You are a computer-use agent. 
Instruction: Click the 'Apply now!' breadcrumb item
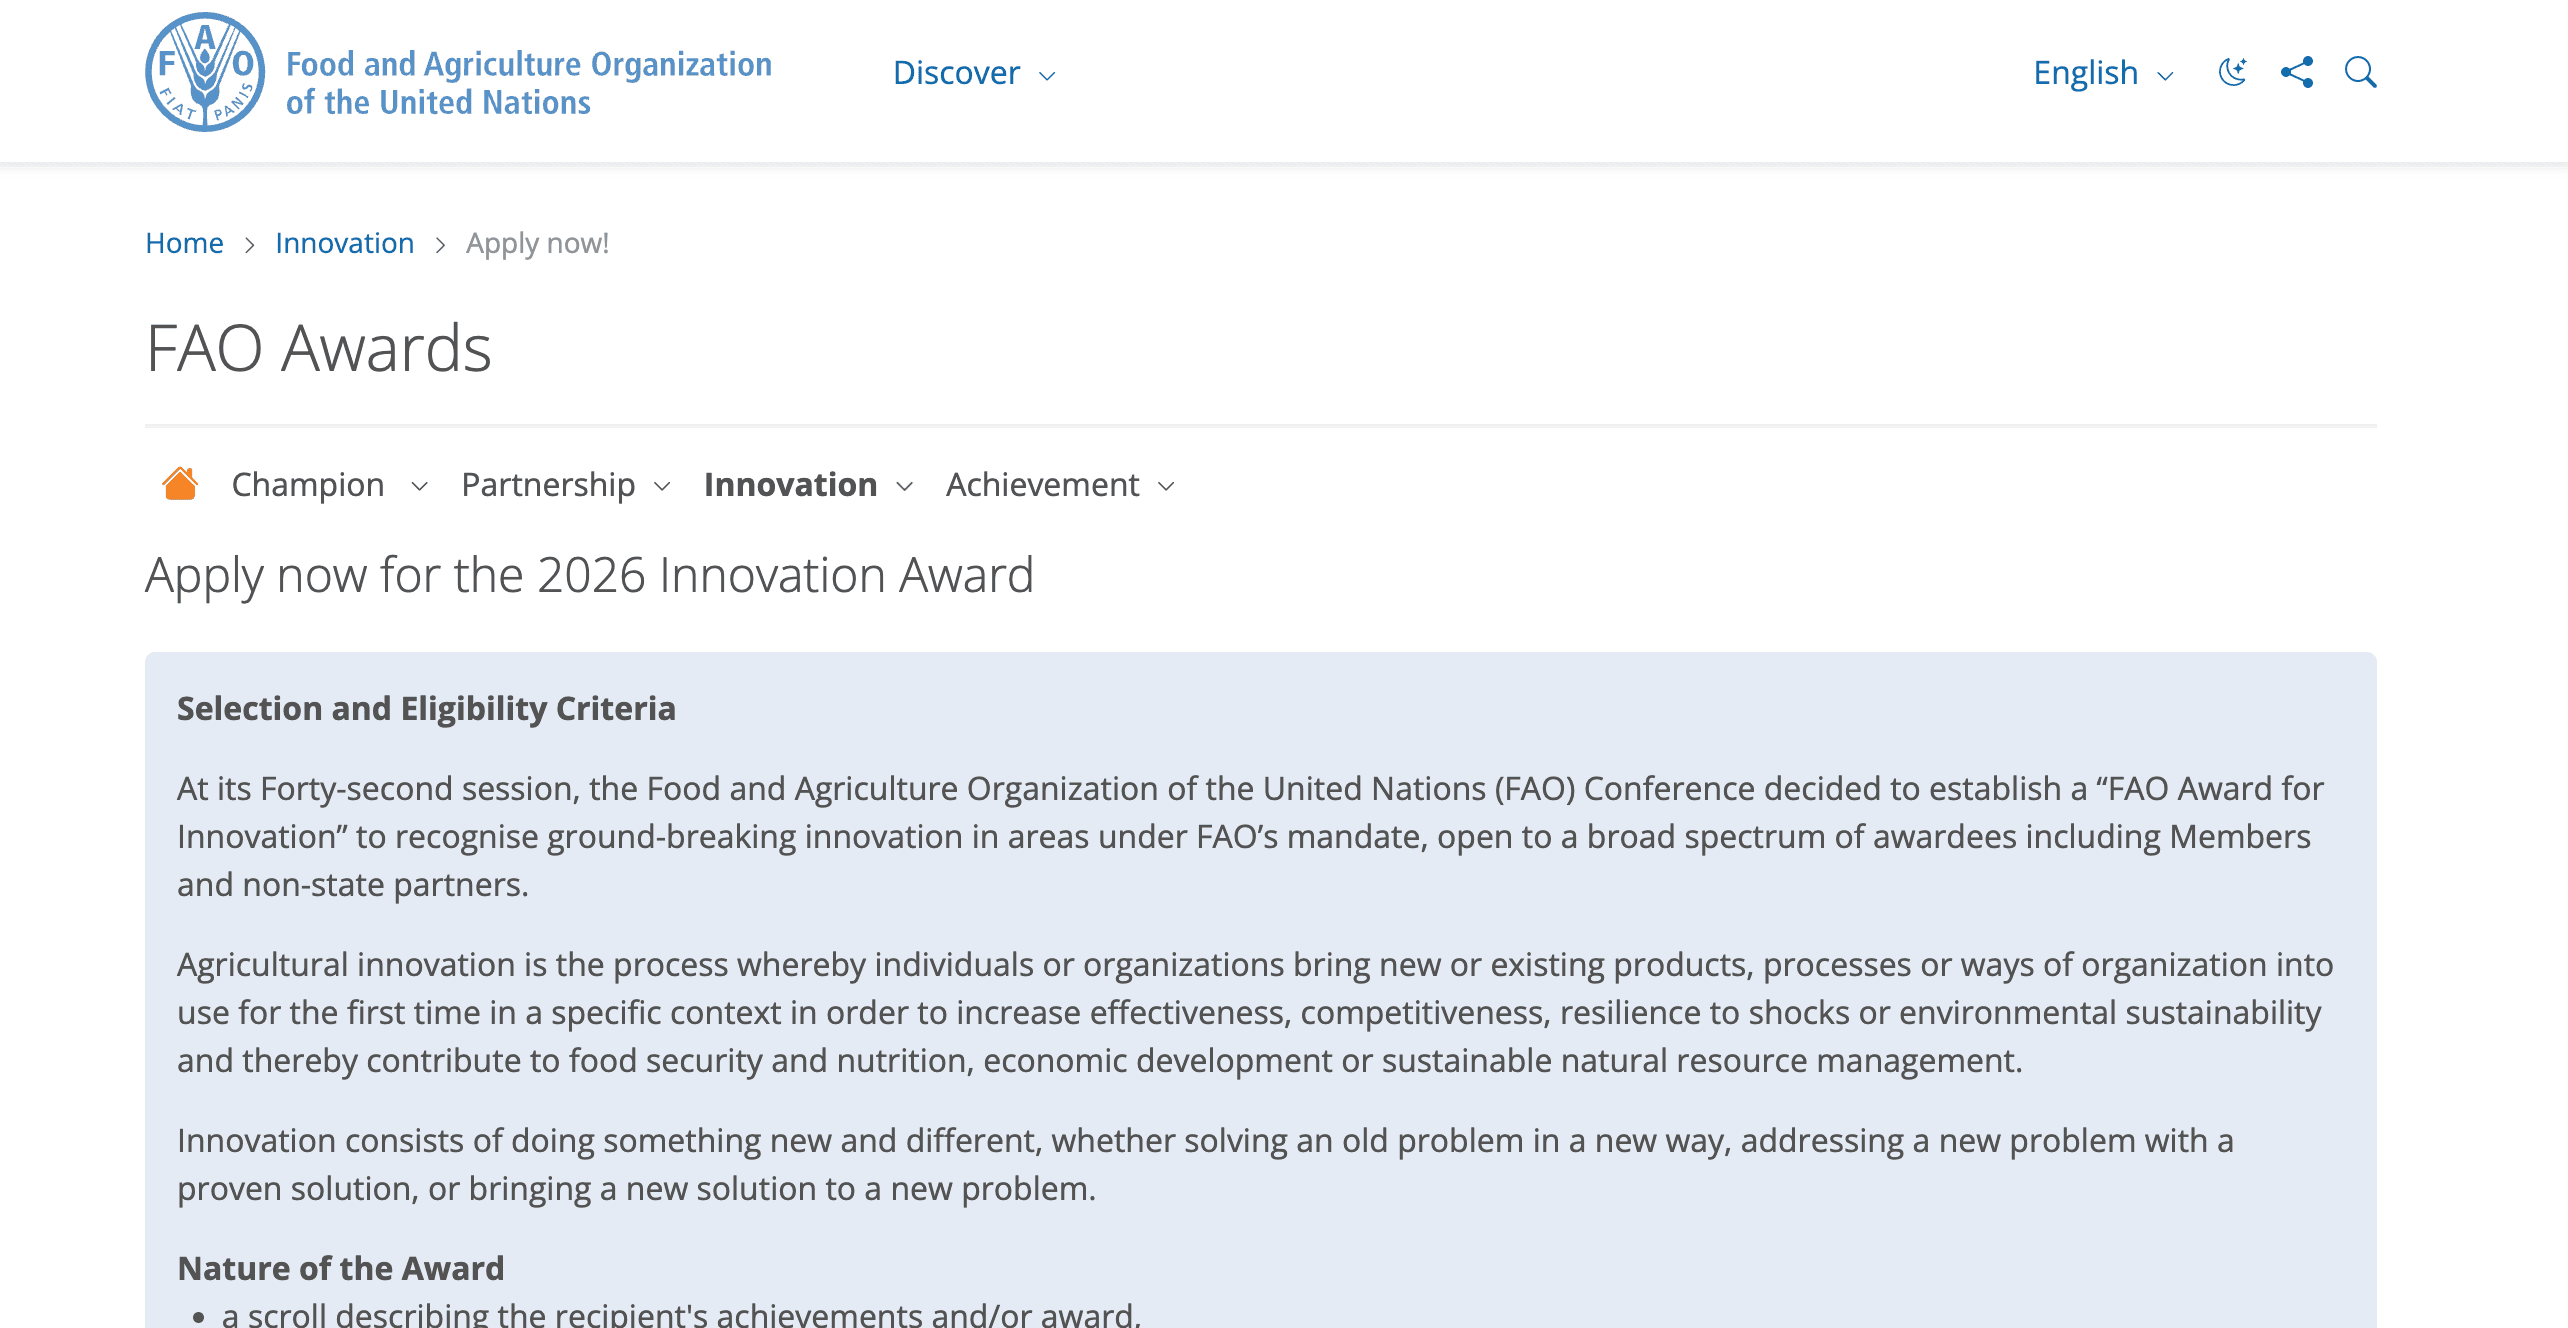click(537, 242)
